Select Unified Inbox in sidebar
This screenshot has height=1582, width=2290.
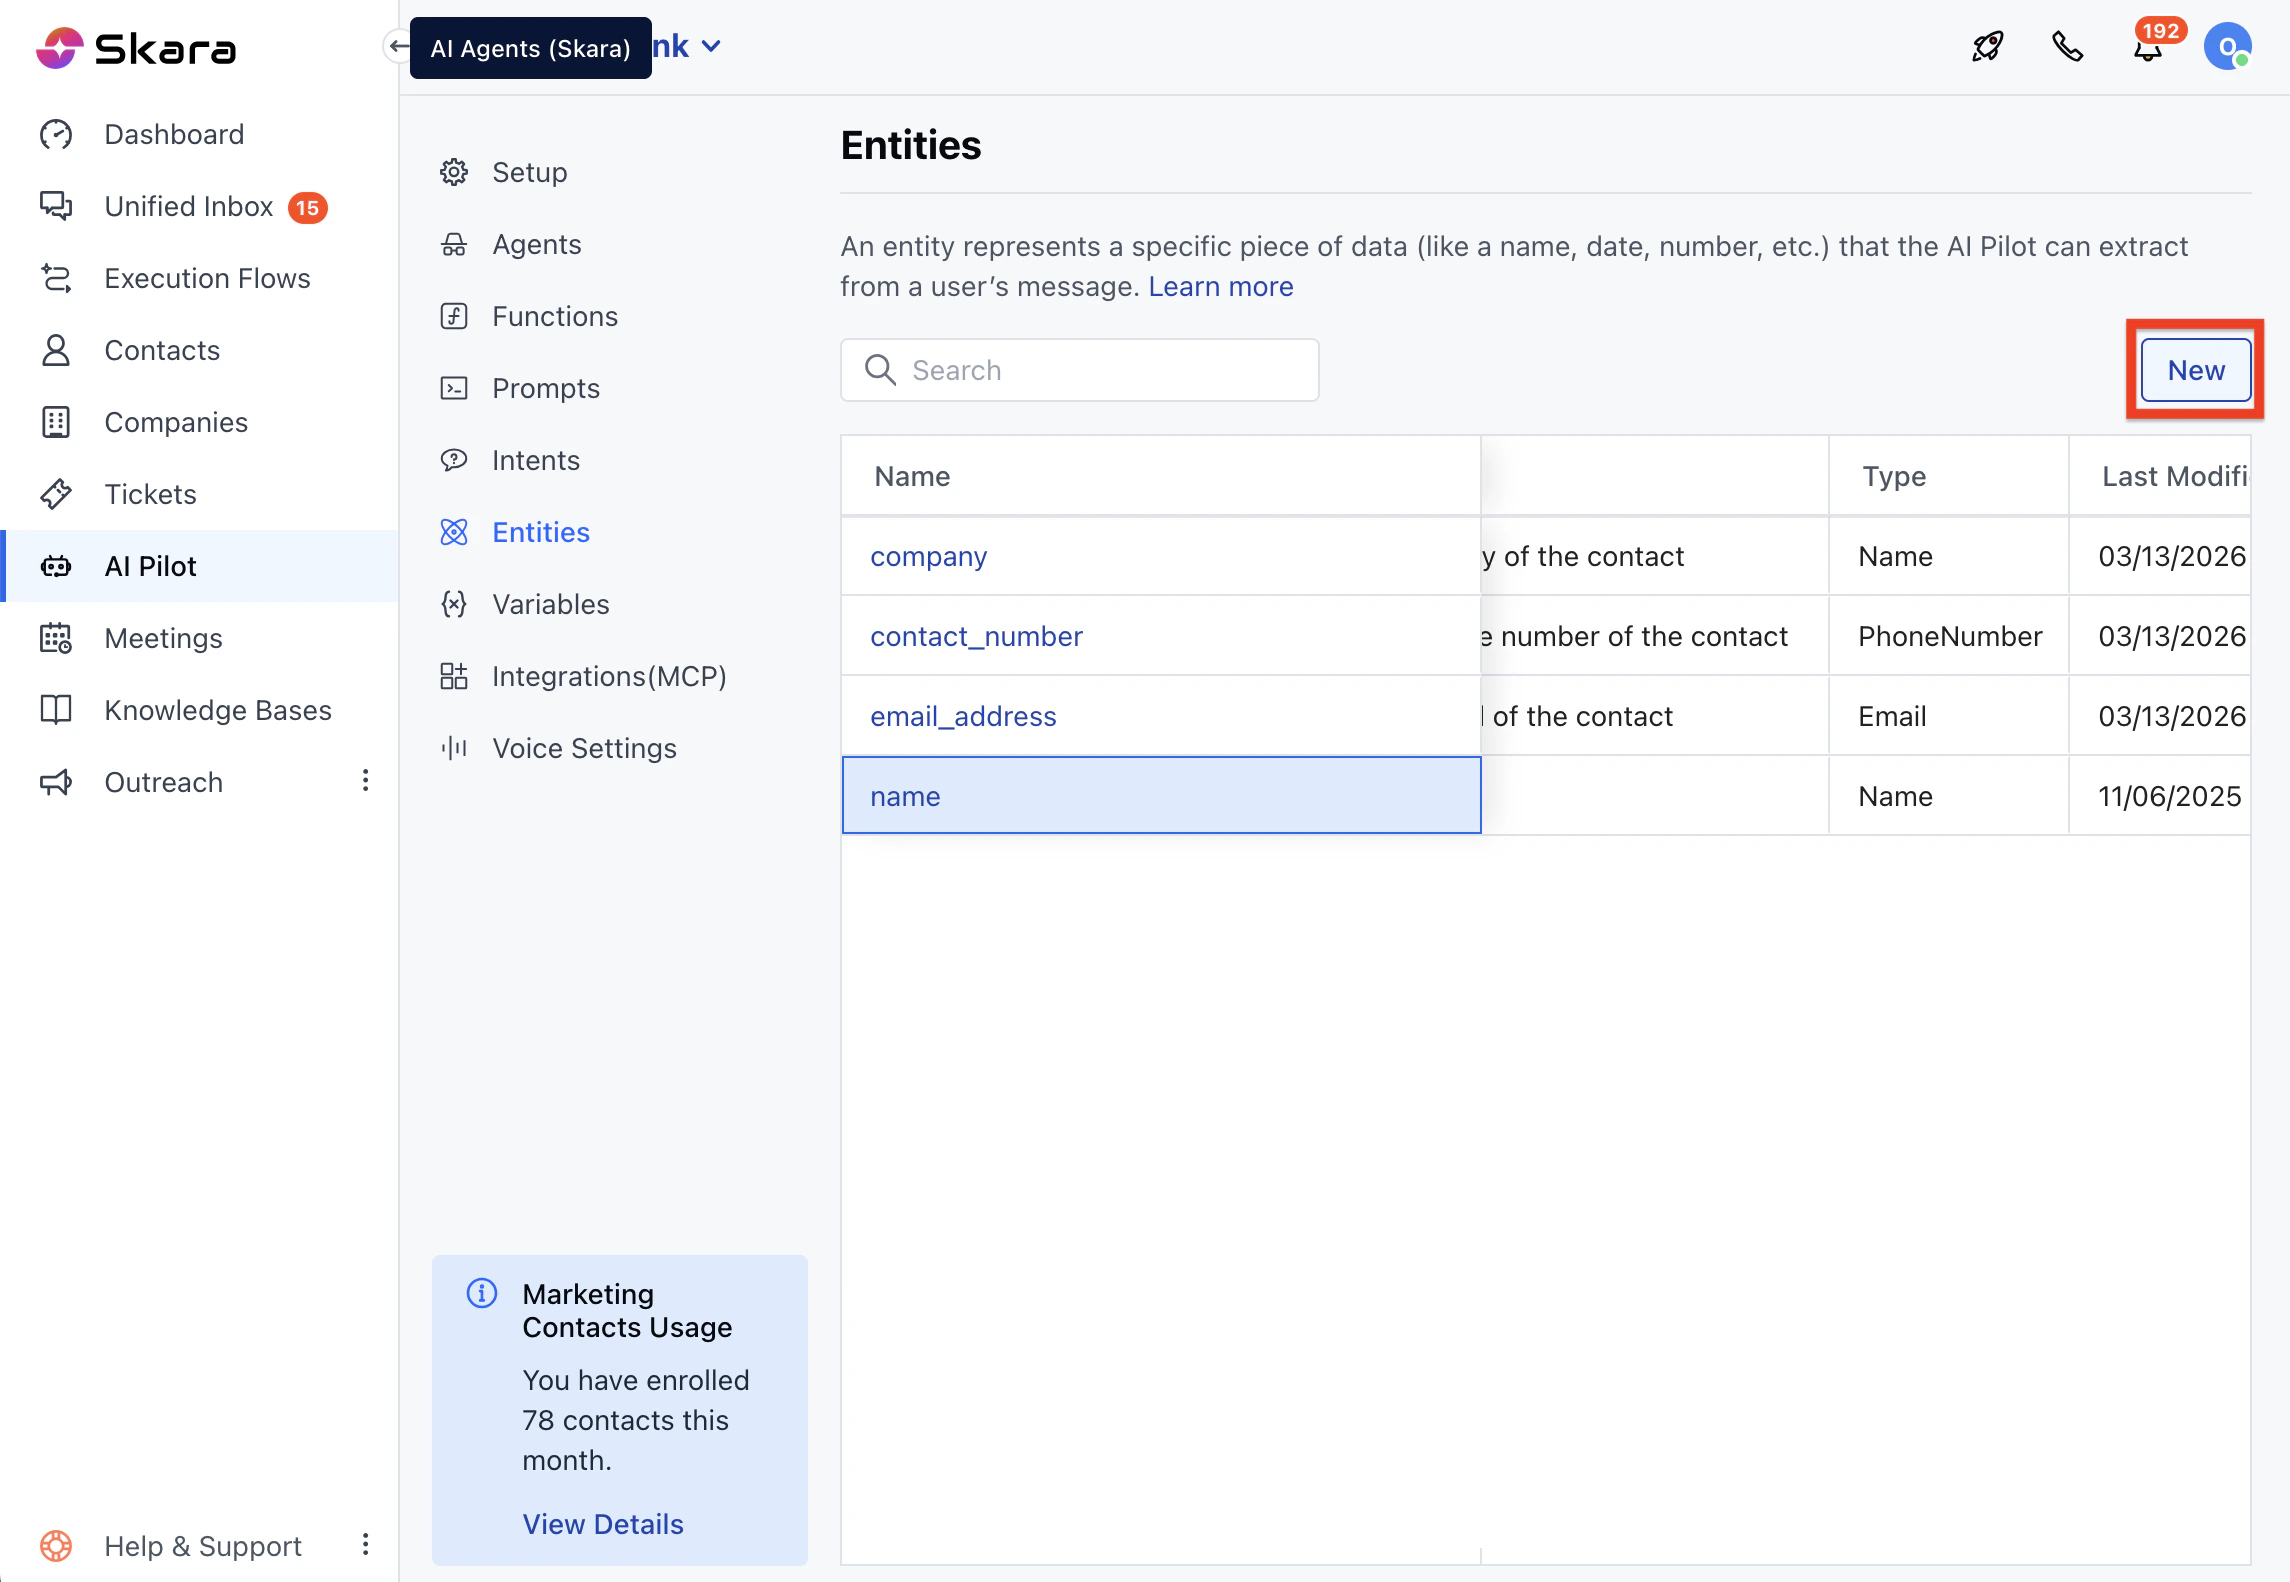tap(188, 206)
